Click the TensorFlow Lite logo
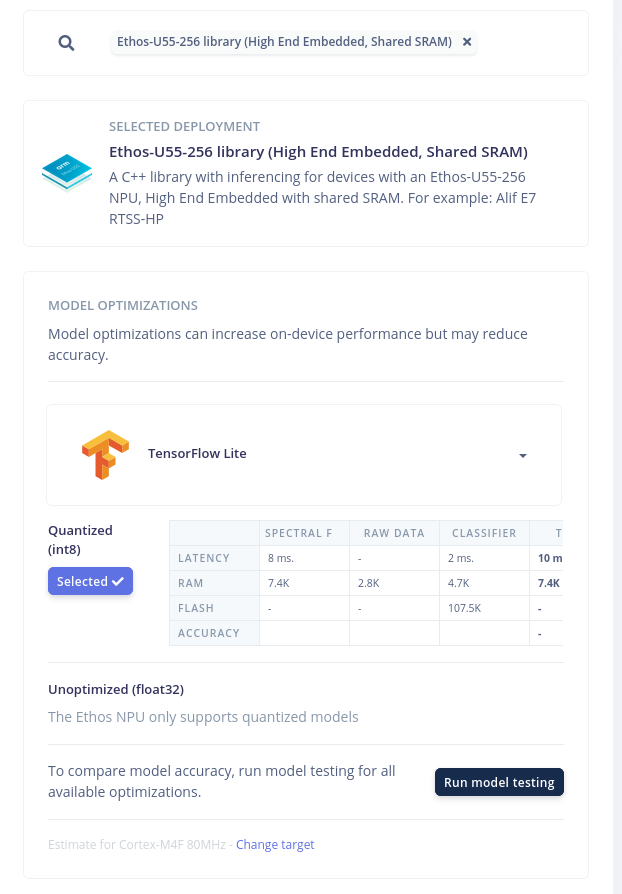The image size is (622, 894). click(x=105, y=454)
